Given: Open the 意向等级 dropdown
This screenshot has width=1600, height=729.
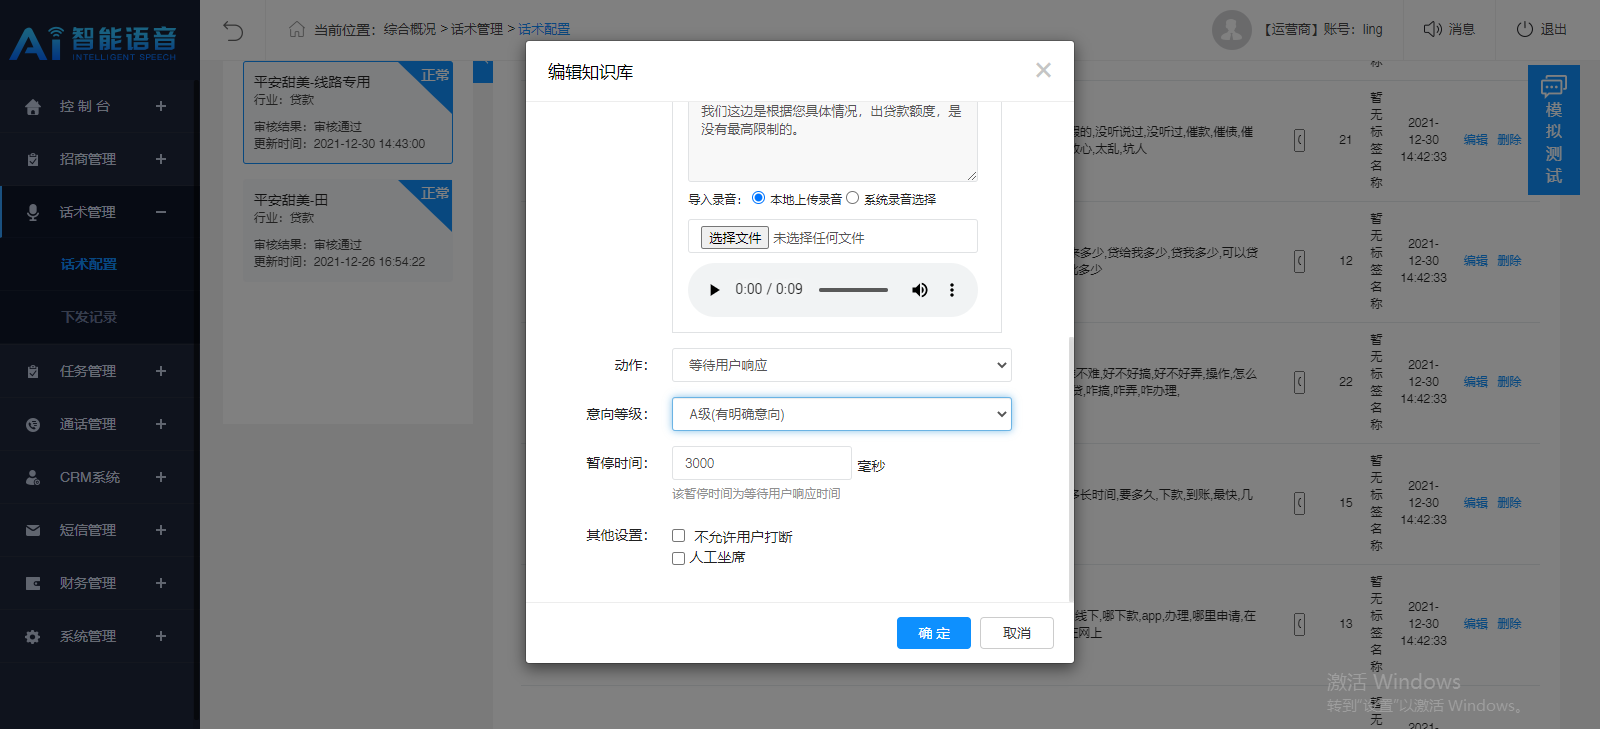Looking at the screenshot, I should [841, 414].
